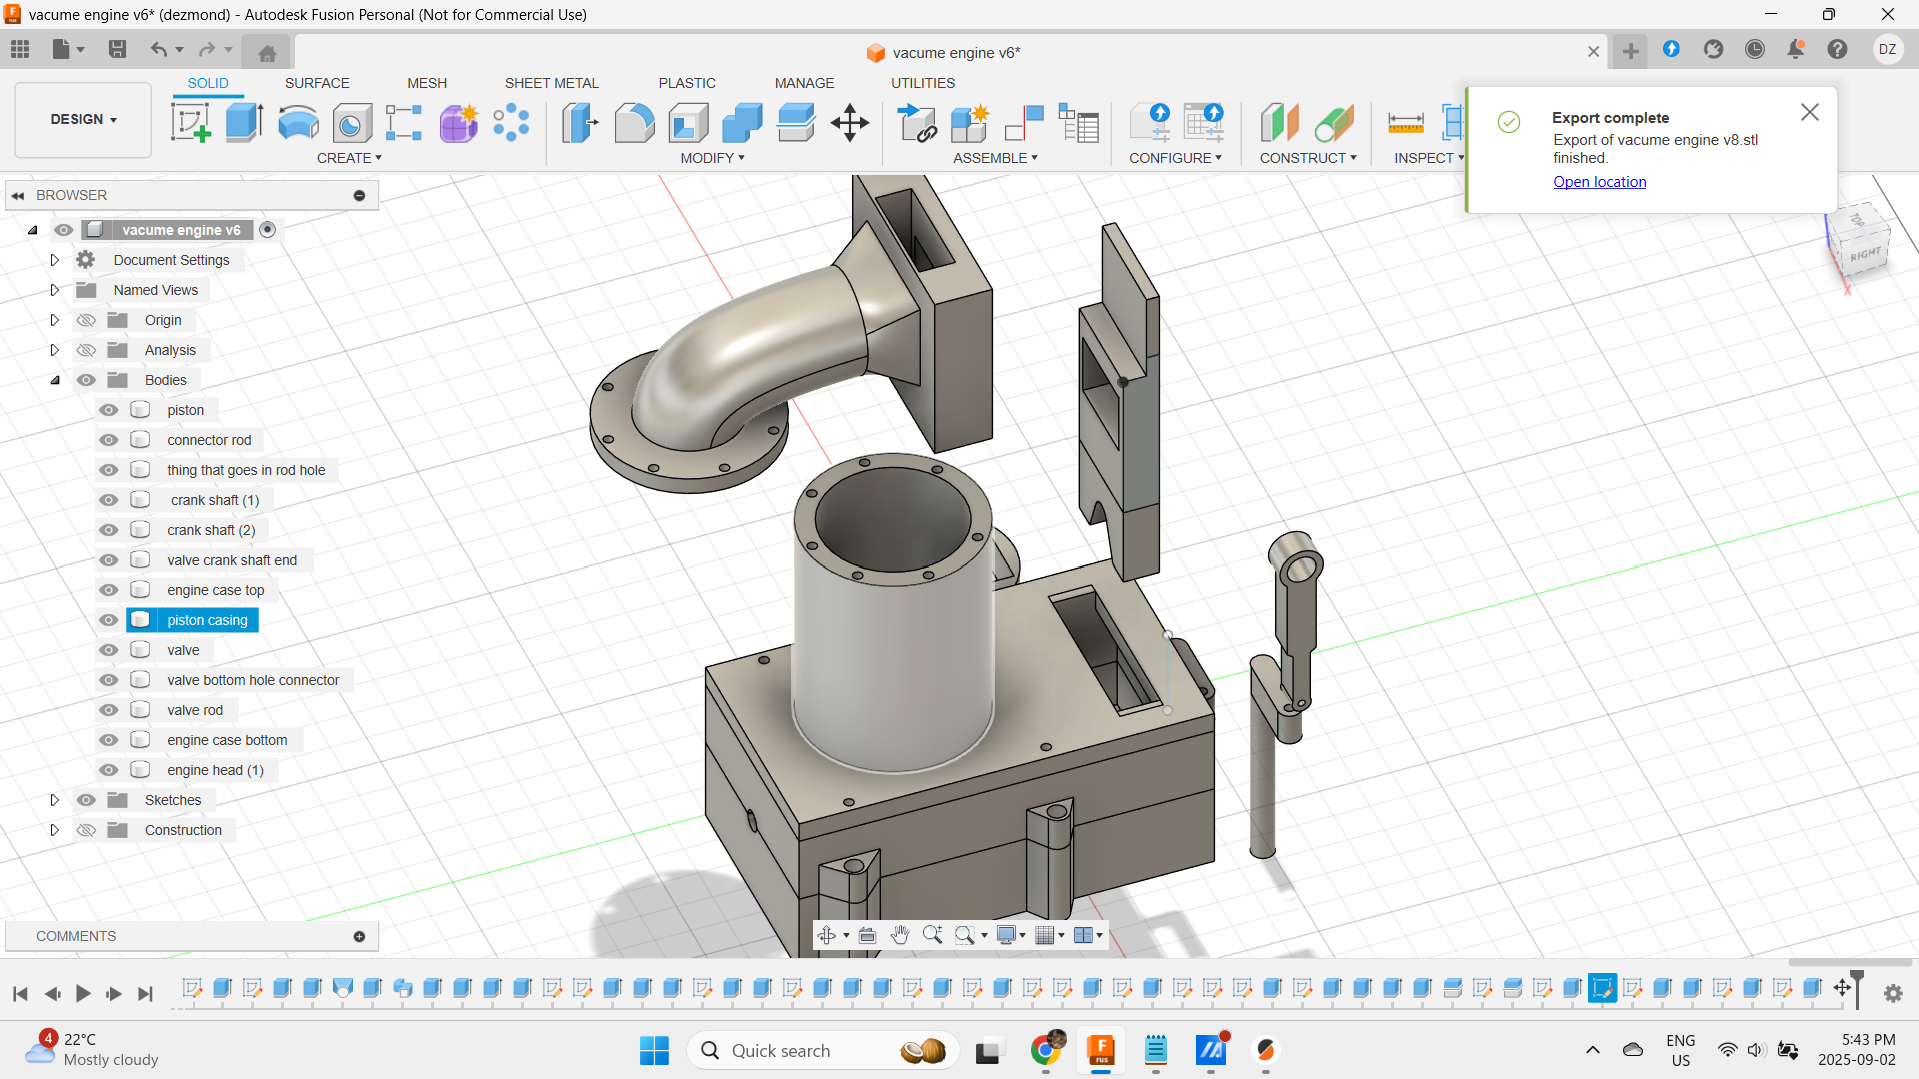Image resolution: width=1919 pixels, height=1079 pixels.
Task: Select the Fillet tool
Action: click(634, 123)
